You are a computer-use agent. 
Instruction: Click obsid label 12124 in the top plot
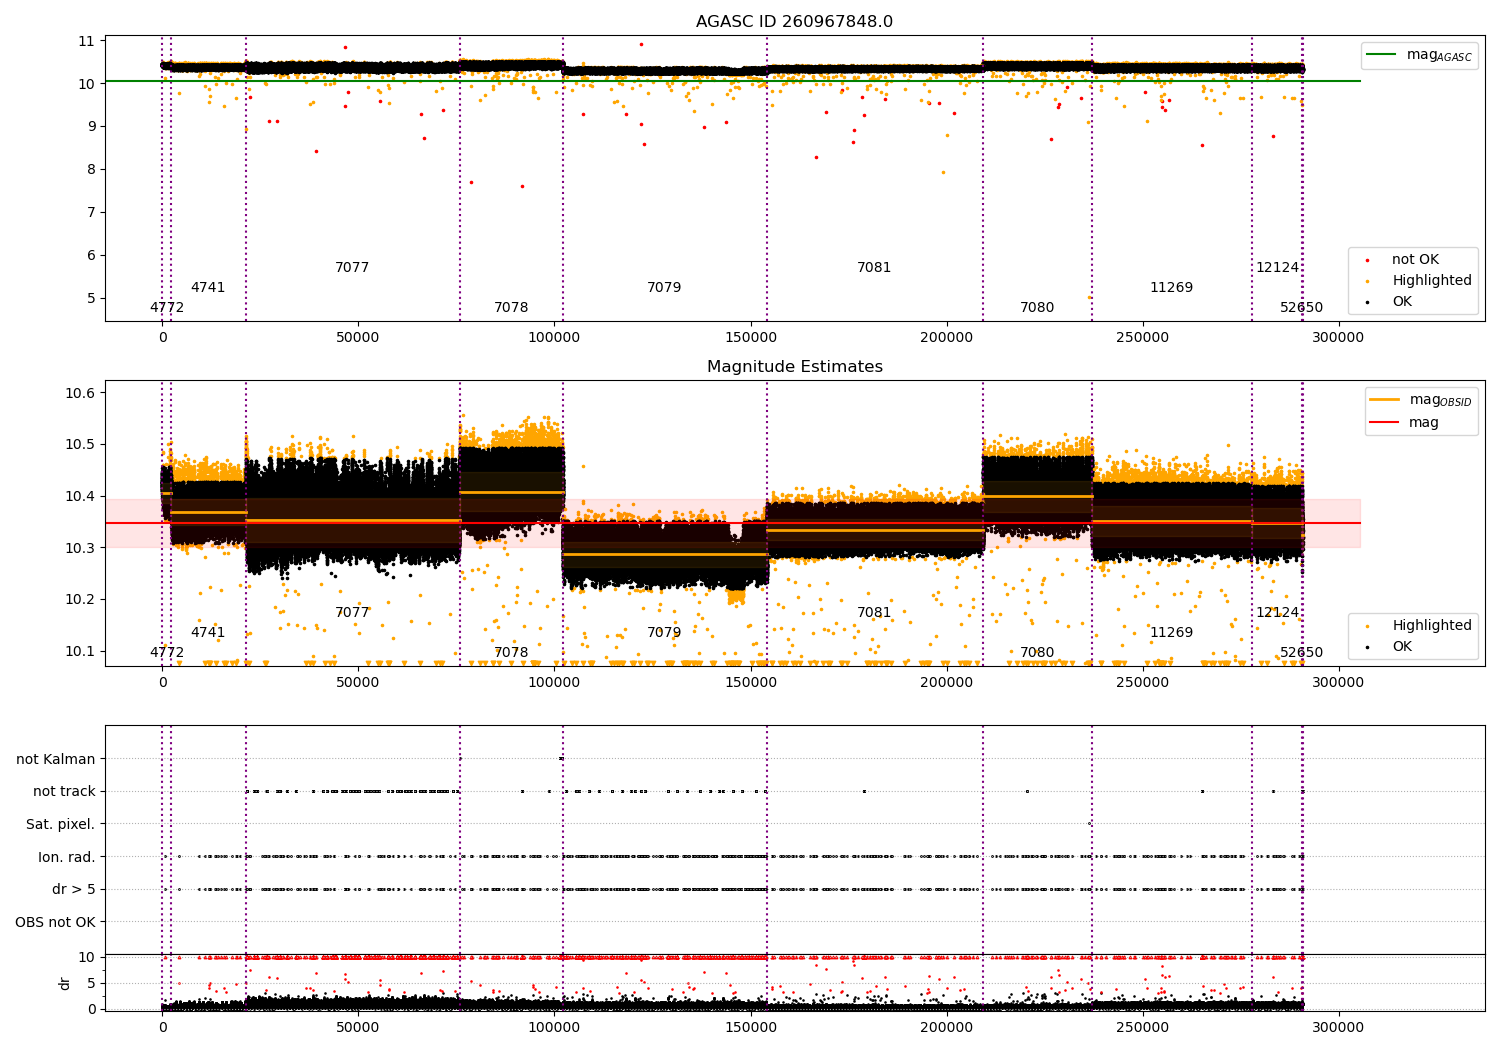[x=1278, y=268]
